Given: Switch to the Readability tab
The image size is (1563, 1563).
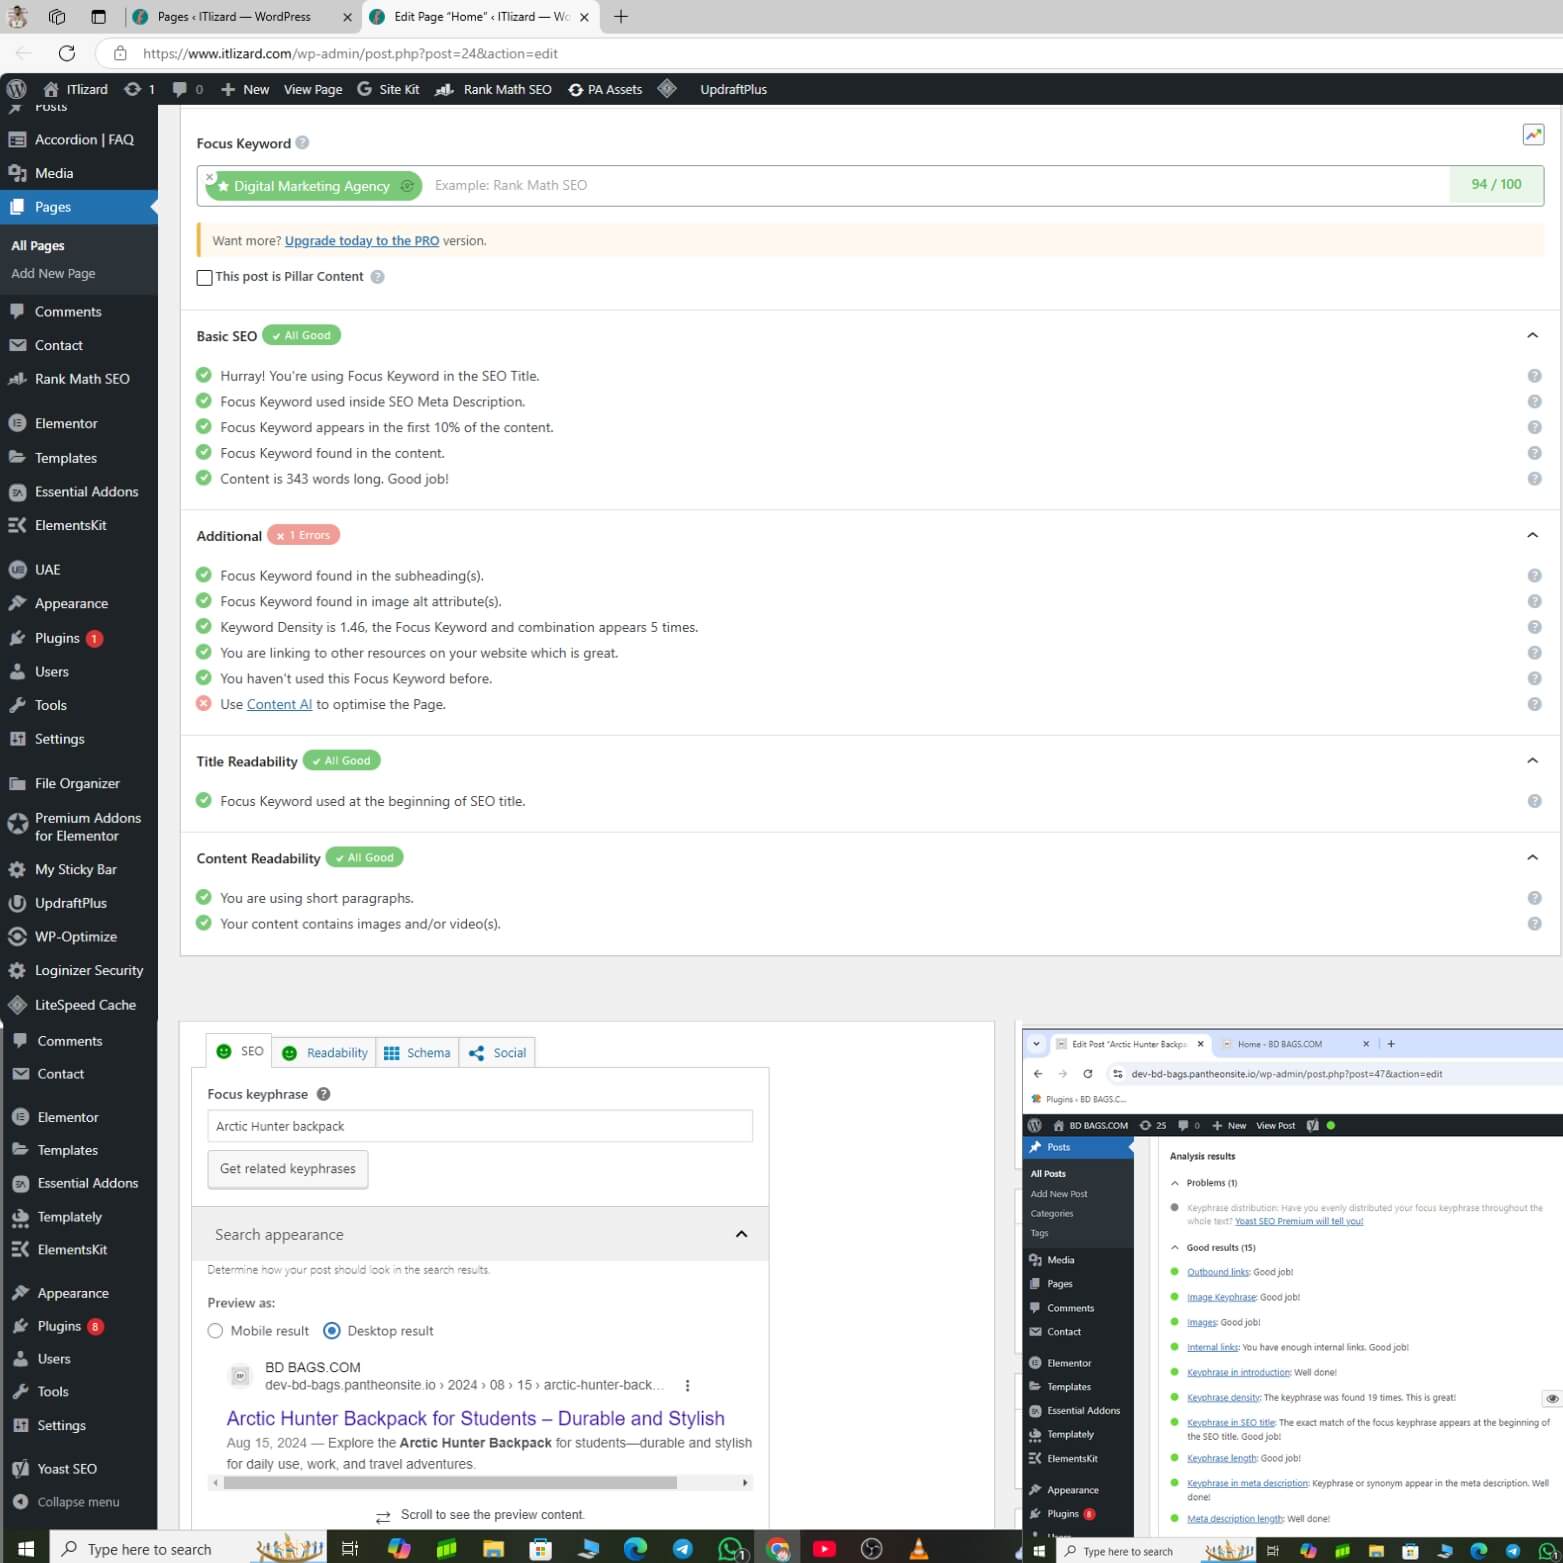Looking at the screenshot, I should pos(326,1053).
